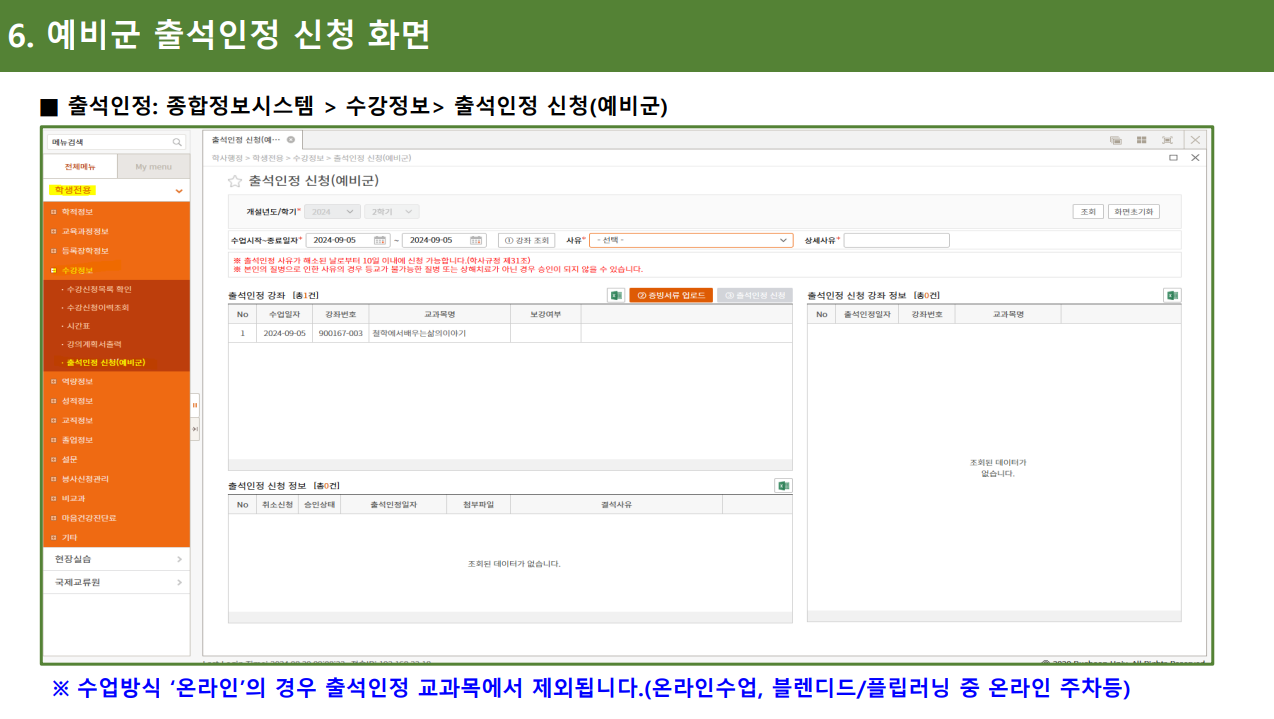Open 수강신청이력조회 menu item
The image size is (1274, 719).
pos(97,307)
